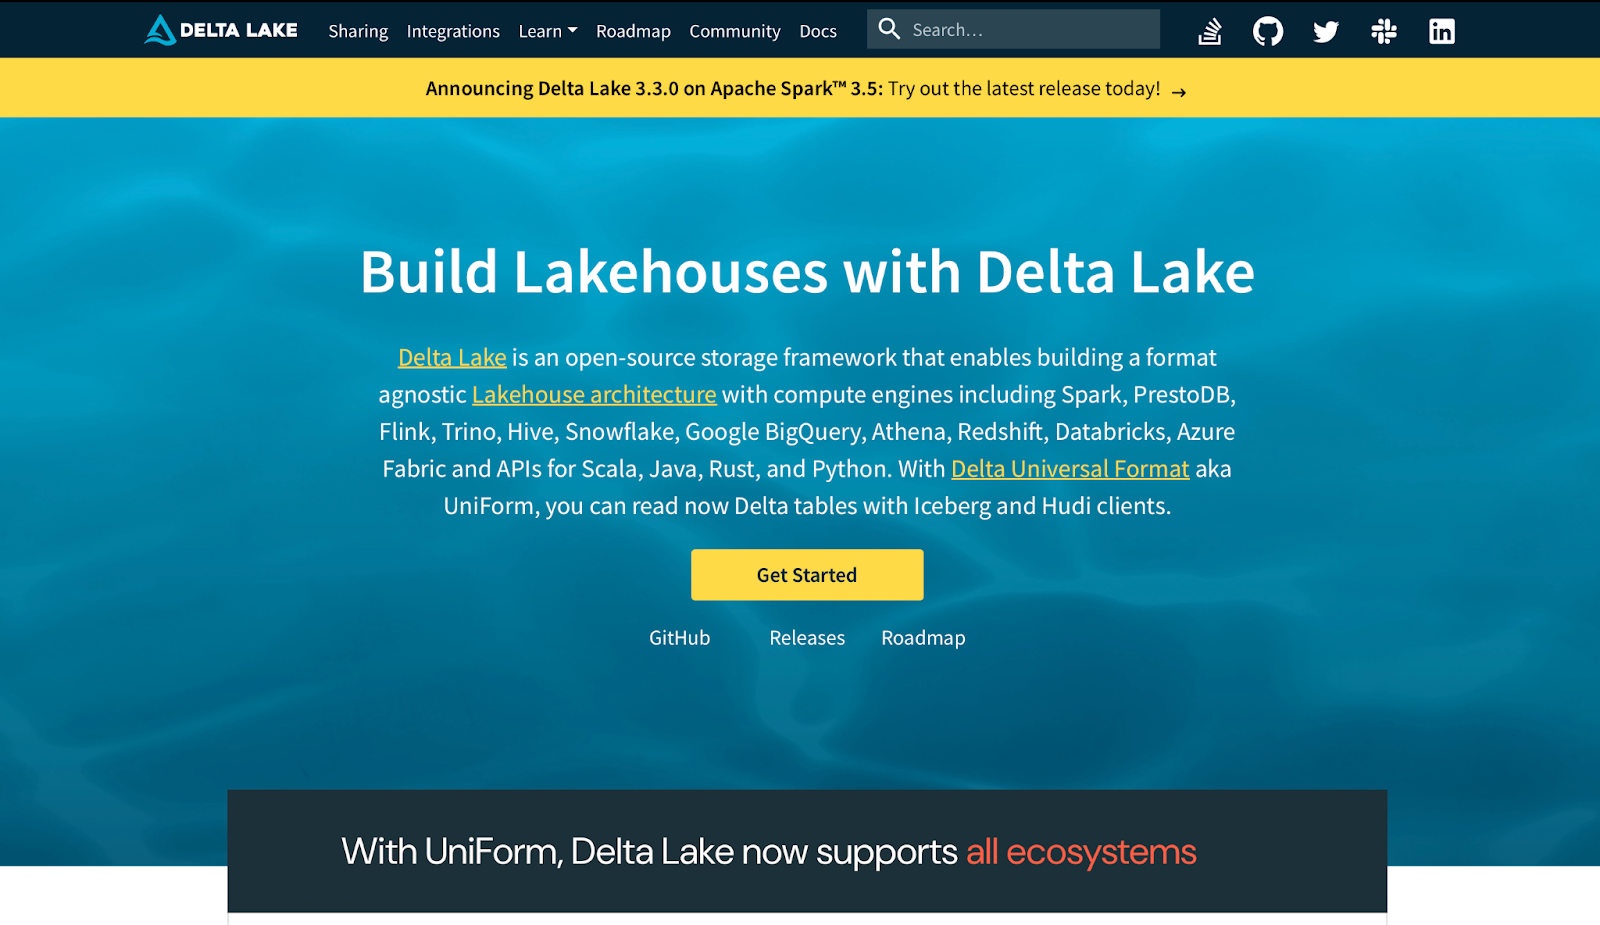Screen dimensions: 1600x925
Task: Click the 'Build Lakehouses with Delta Lake' heading
Action: point(807,271)
